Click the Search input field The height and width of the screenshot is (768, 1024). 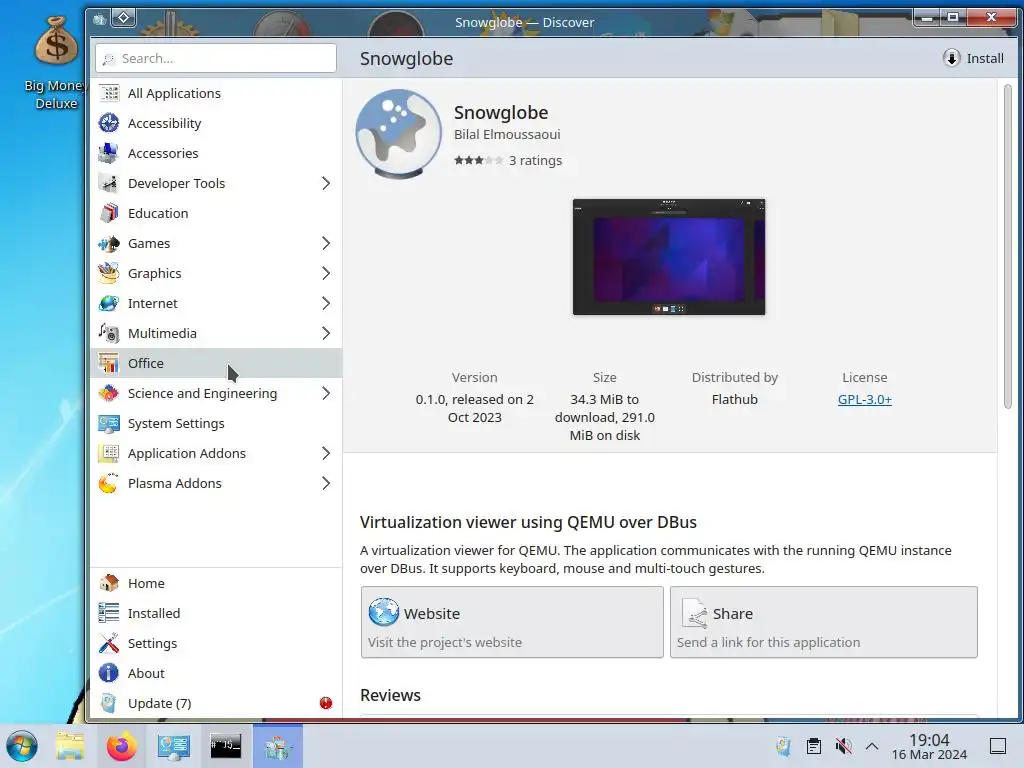(216, 58)
